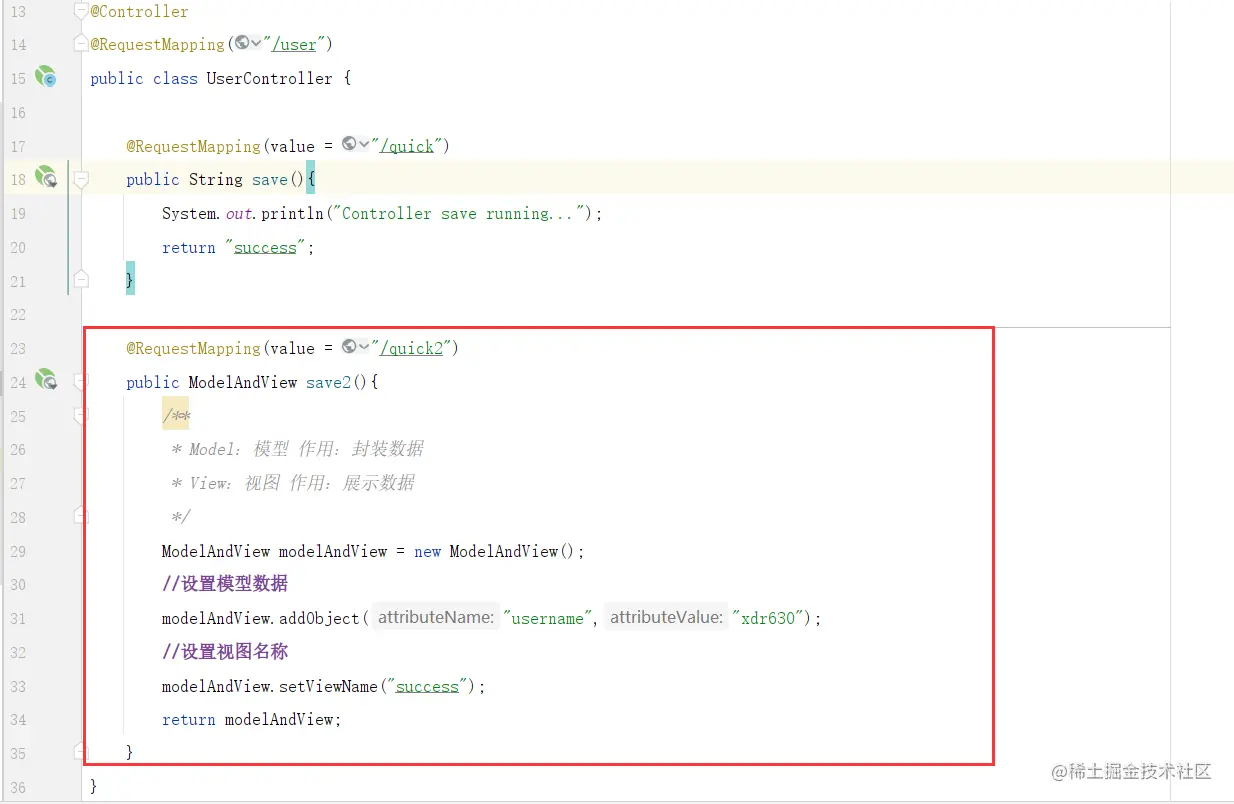This screenshot has width=1234, height=804.
Task: Click the ModelAndView return type on line 24
Action: (x=242, y=382)
